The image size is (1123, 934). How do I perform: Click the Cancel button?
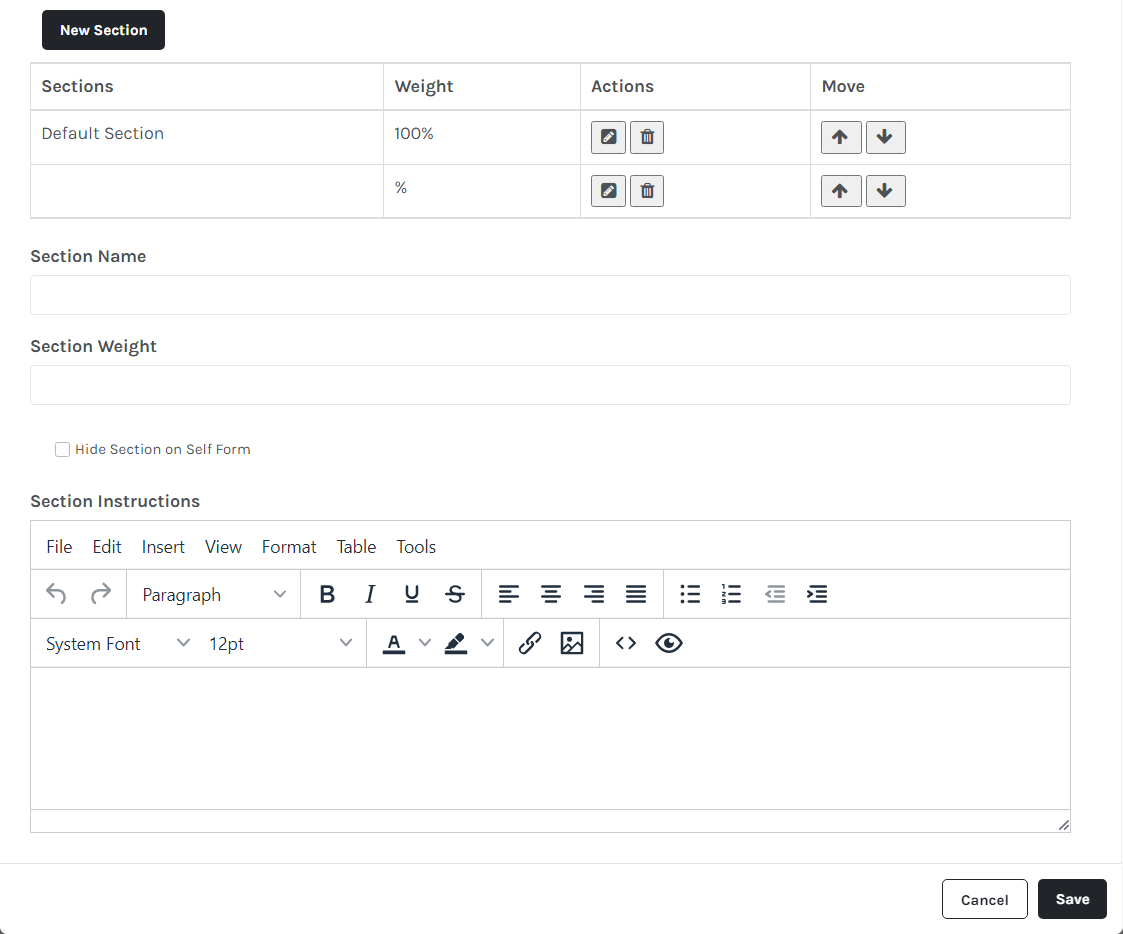coord(984,899)
